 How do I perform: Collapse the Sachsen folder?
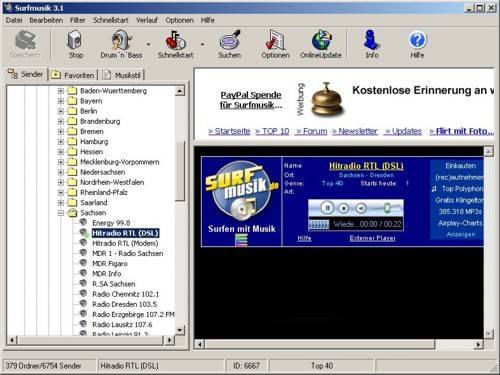61,213
